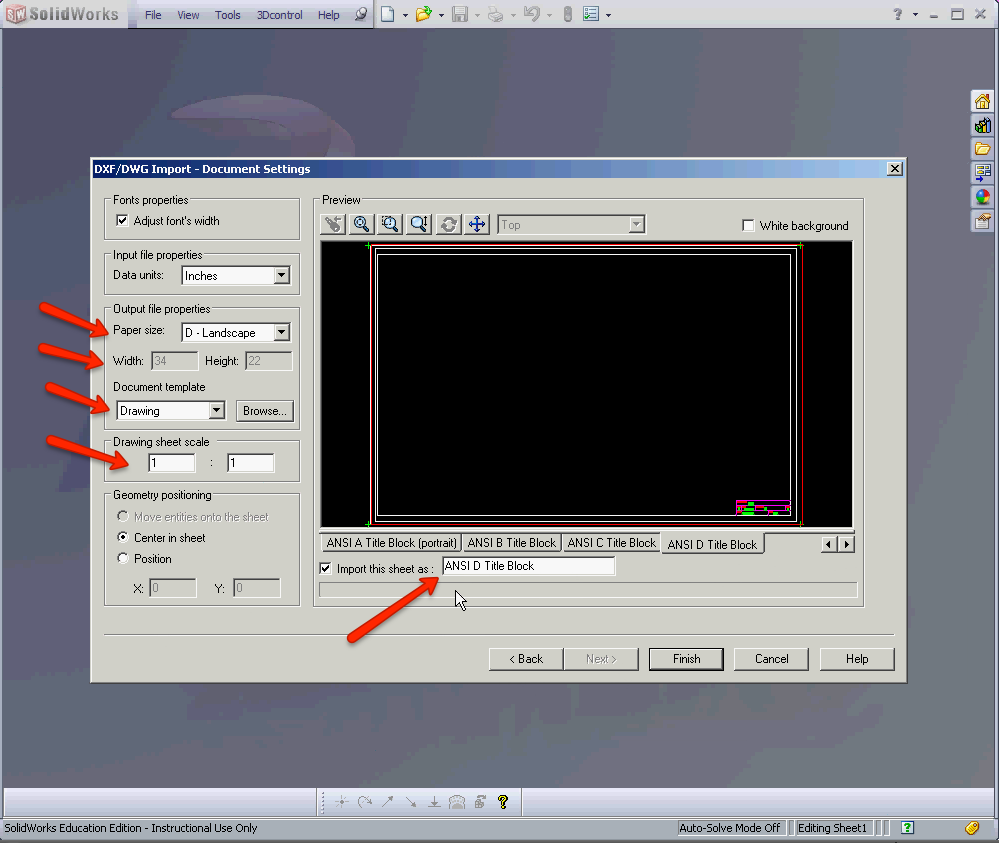Expand the Paper size dropdown
The image size is (999, 843).
click(279, 331)
